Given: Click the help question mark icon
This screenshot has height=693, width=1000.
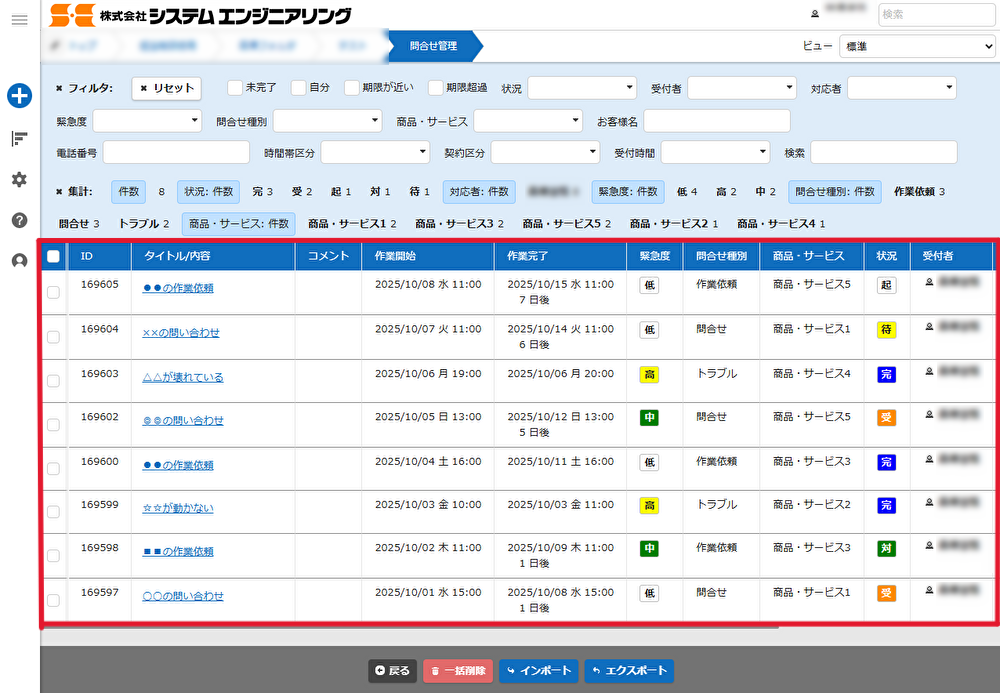Looking at the screenshot, I should [19, 220].
